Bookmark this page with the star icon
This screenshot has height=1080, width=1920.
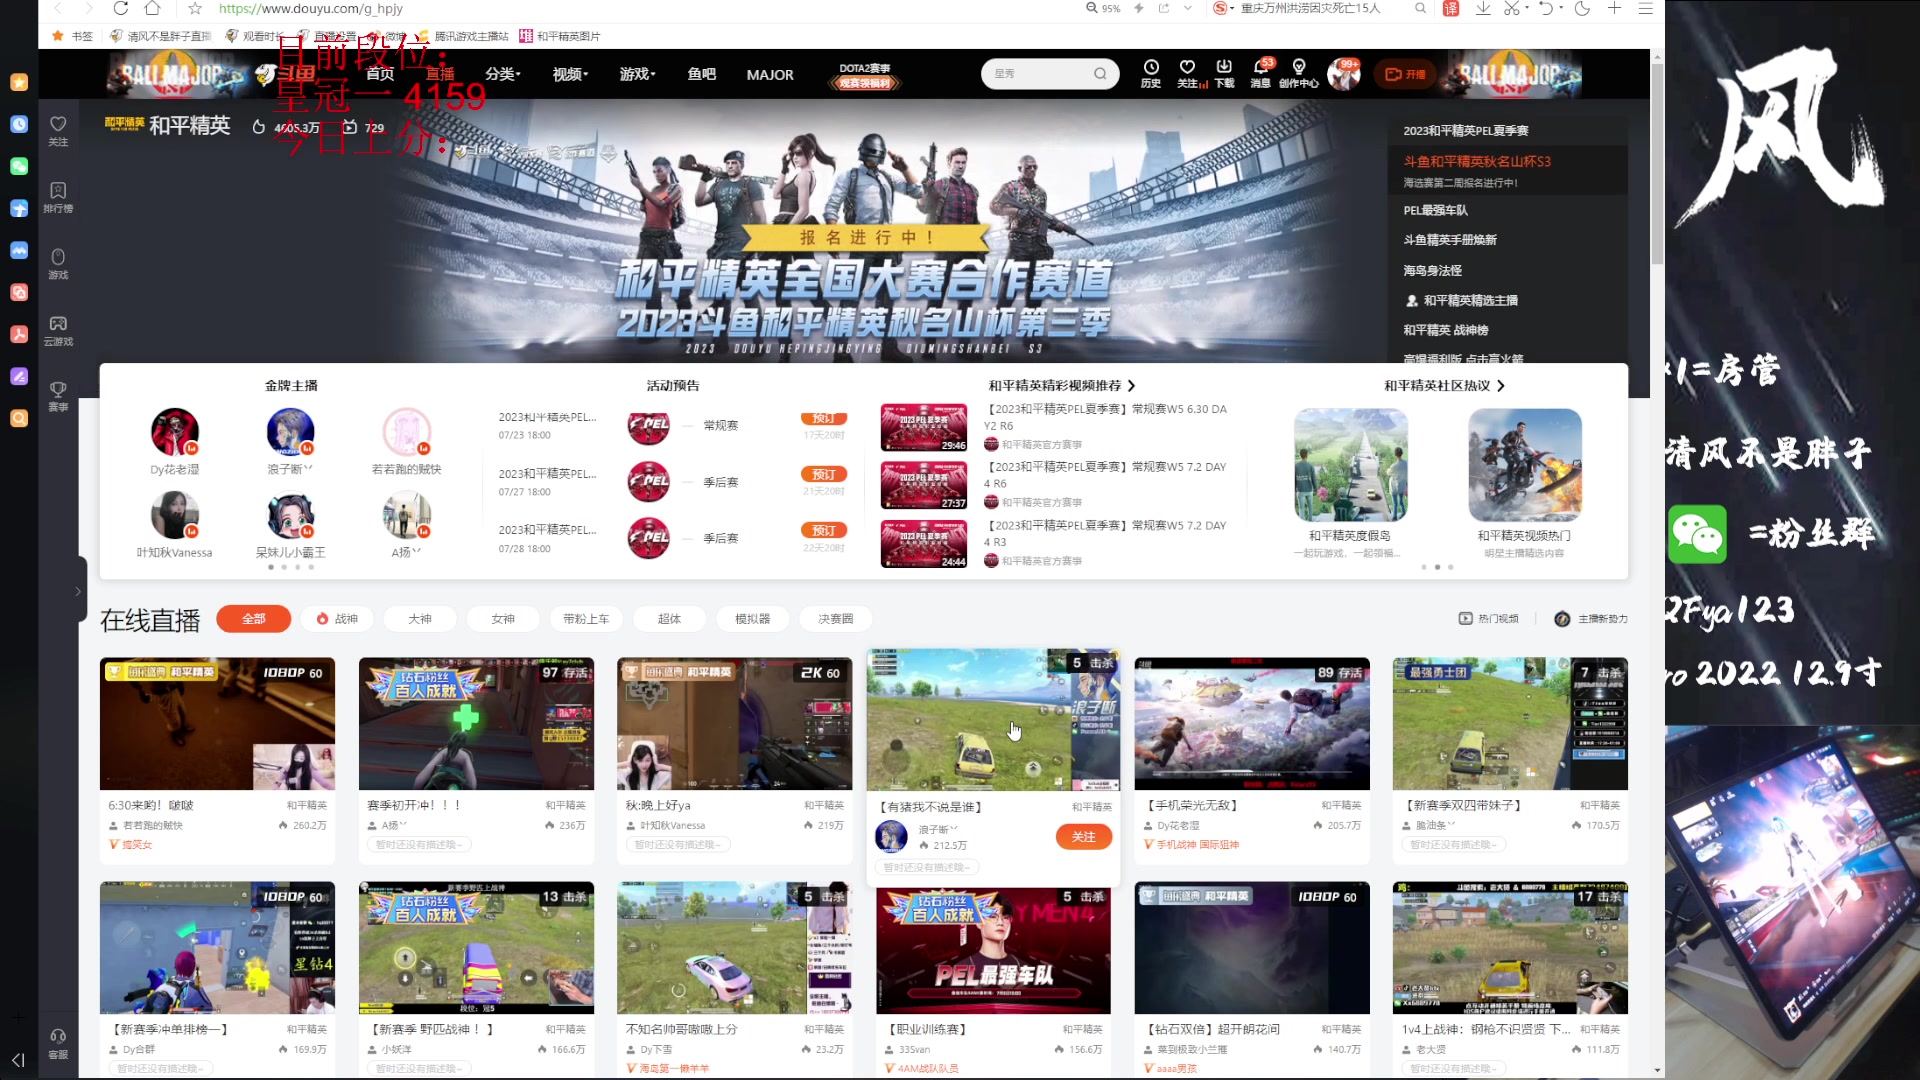point(195,8)
